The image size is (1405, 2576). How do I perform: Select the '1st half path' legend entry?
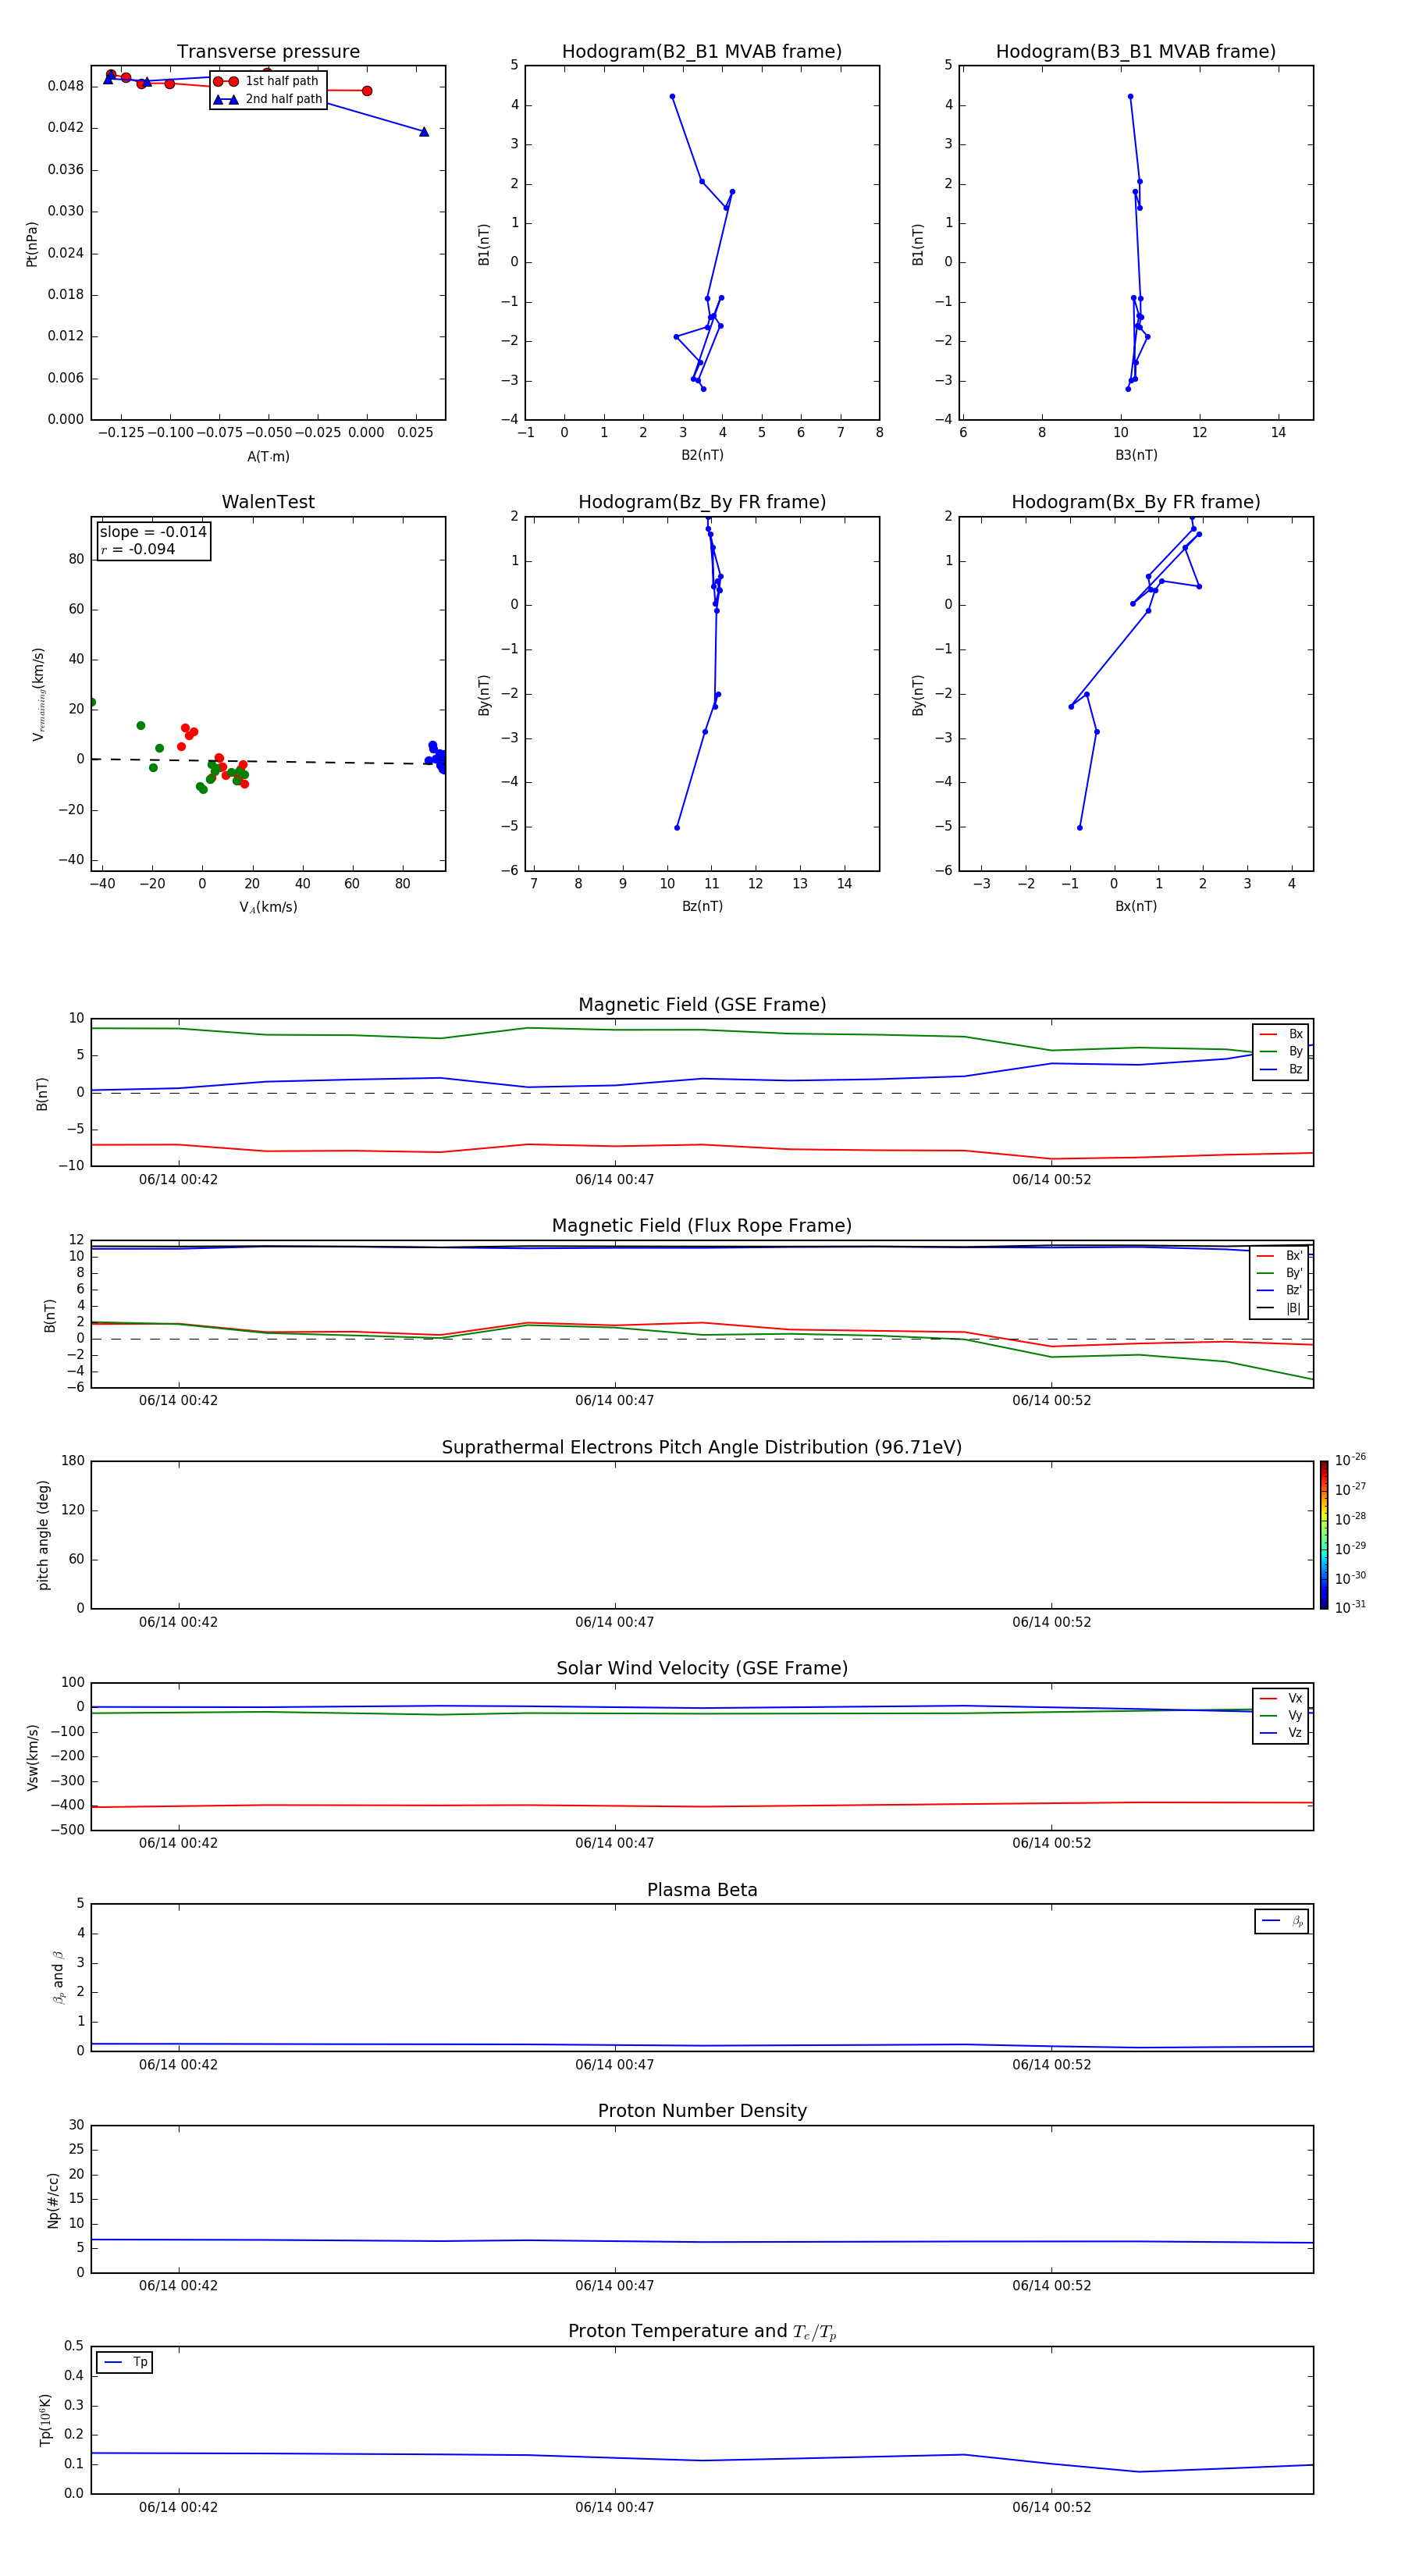click(266, 81)
